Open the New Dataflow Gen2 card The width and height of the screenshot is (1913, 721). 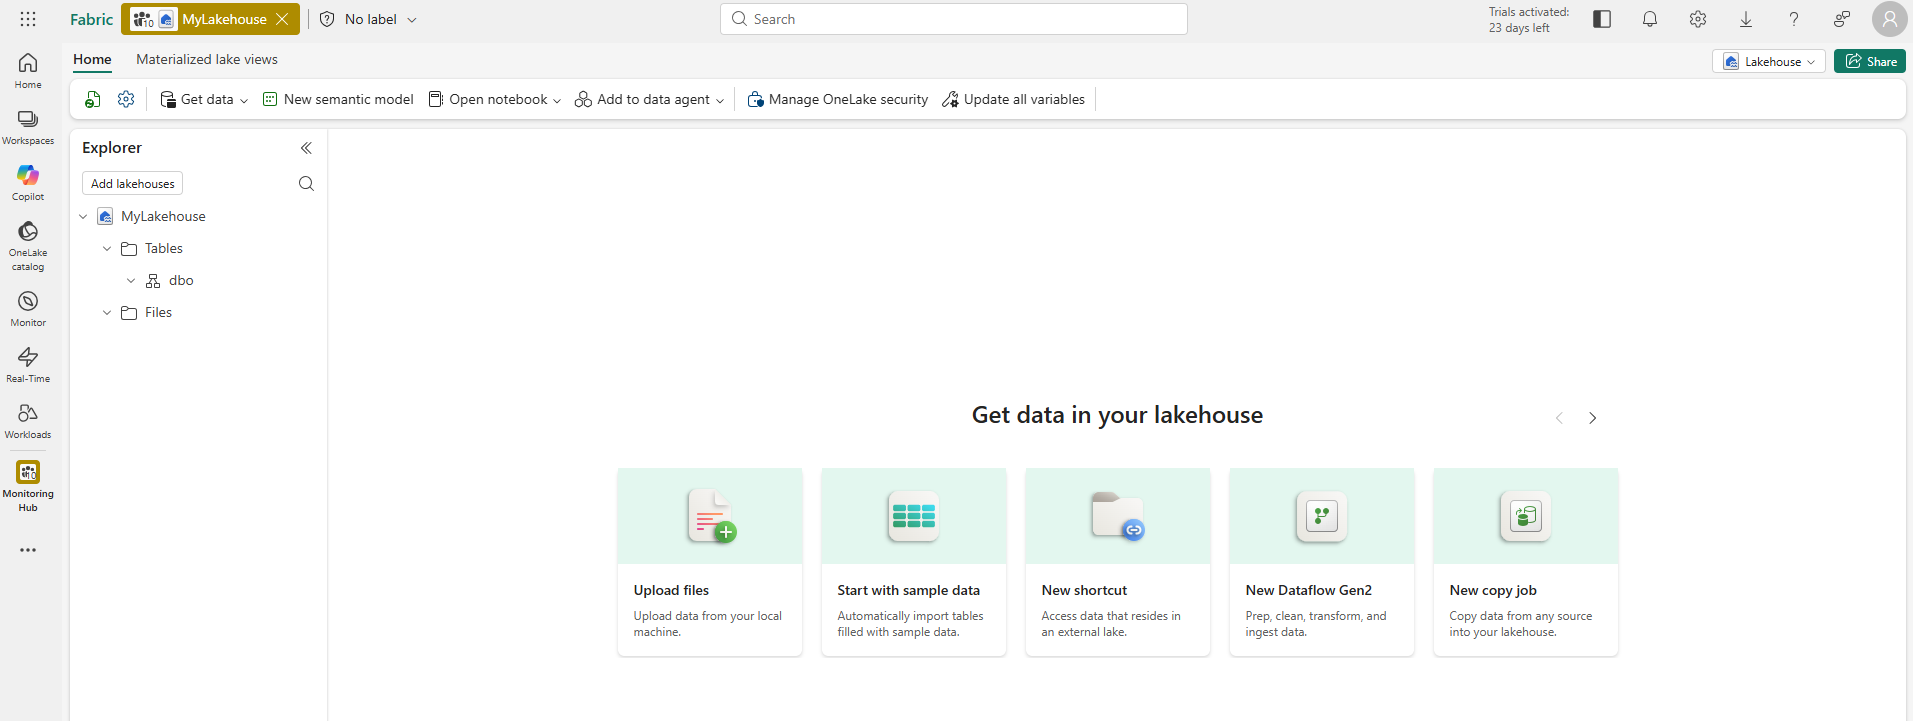(x=1322, y=562)
